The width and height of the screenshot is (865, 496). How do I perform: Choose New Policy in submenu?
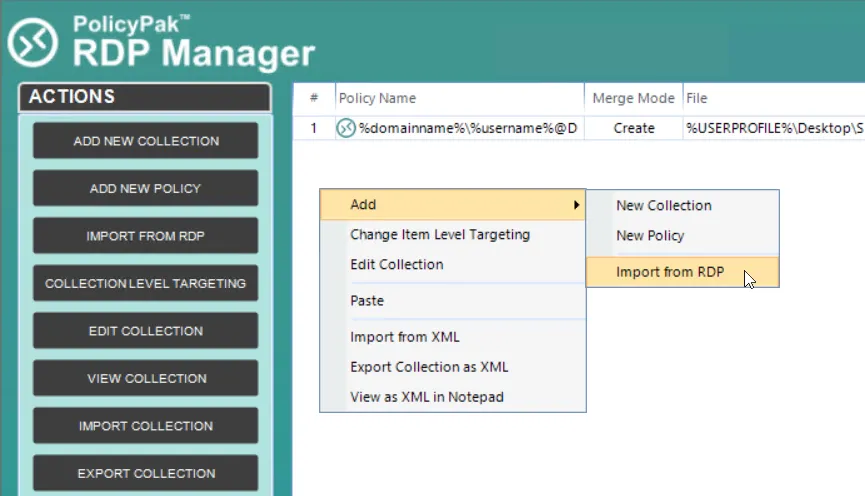click(682, 236)
